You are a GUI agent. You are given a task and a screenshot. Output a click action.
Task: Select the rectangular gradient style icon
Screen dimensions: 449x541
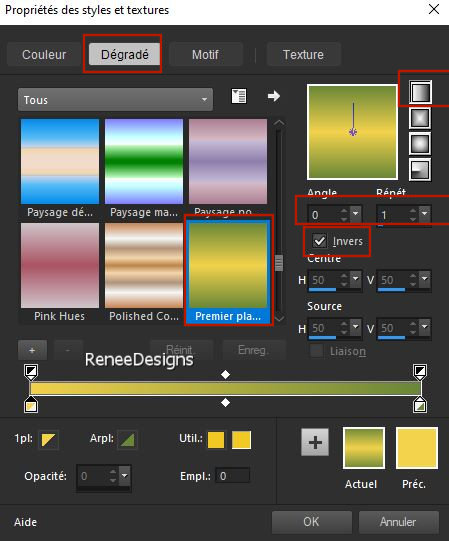420,118
